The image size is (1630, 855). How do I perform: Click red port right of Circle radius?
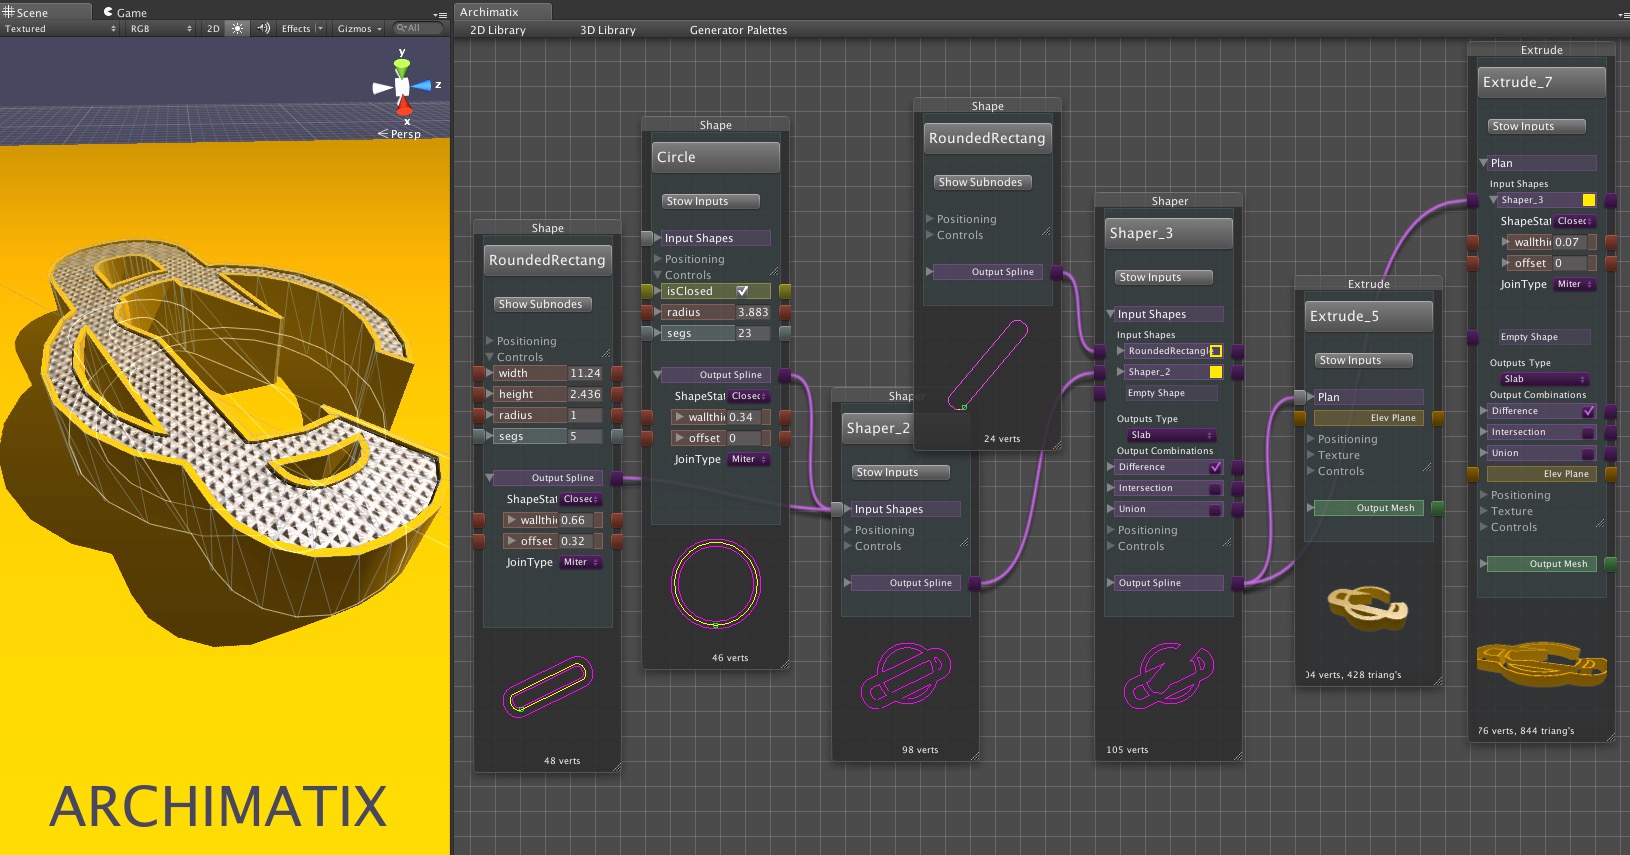point(785,312)
